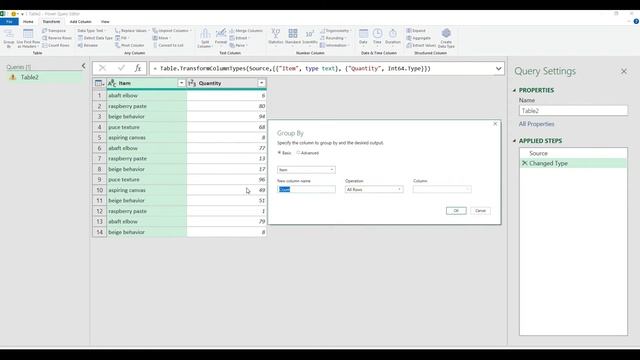640x360 pixels.
Task: Click the Detect Data Type command
Action: 95,38
